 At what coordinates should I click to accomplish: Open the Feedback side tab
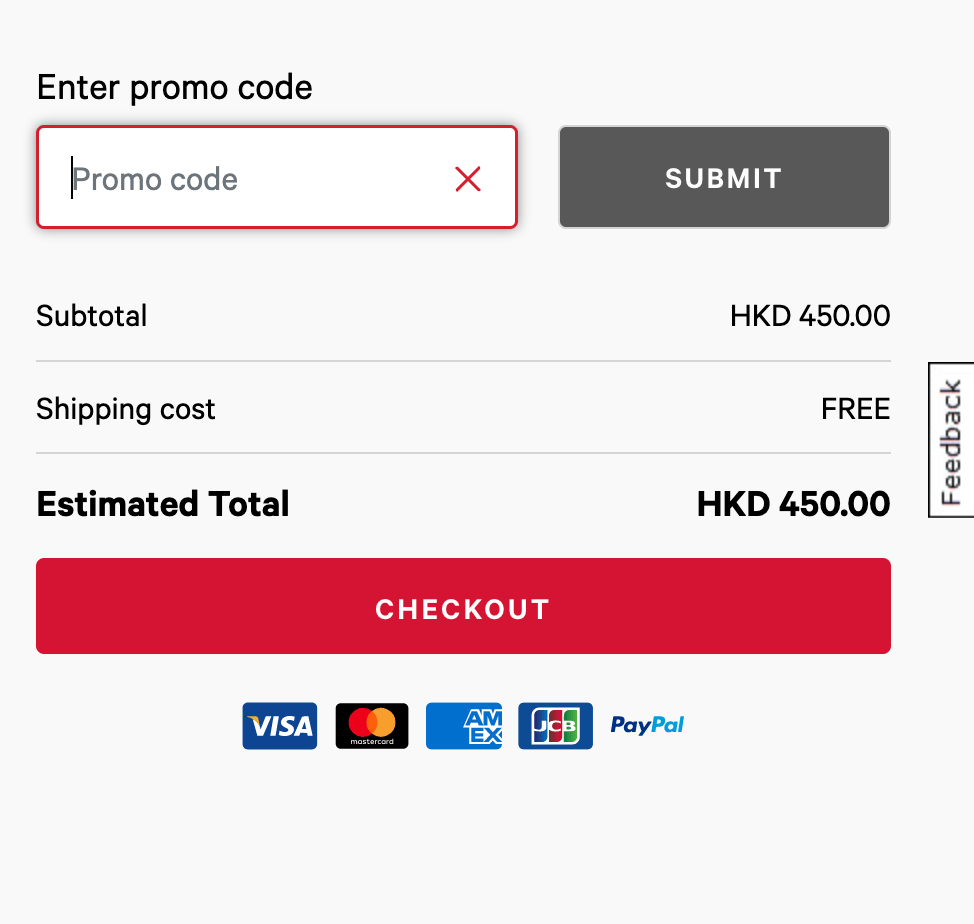pyautogui.click(x=951, y=440)
